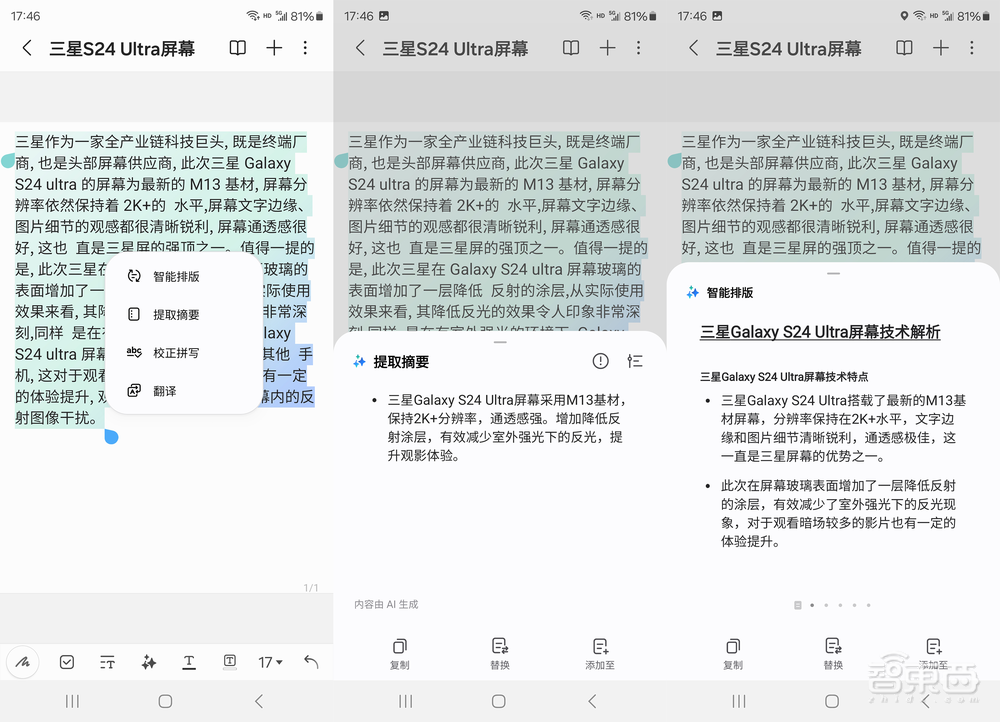The image size is (1000, 722).
Task: Expand the 提取摘要 sheet via its drag handle
Action: tap(499, 341)
